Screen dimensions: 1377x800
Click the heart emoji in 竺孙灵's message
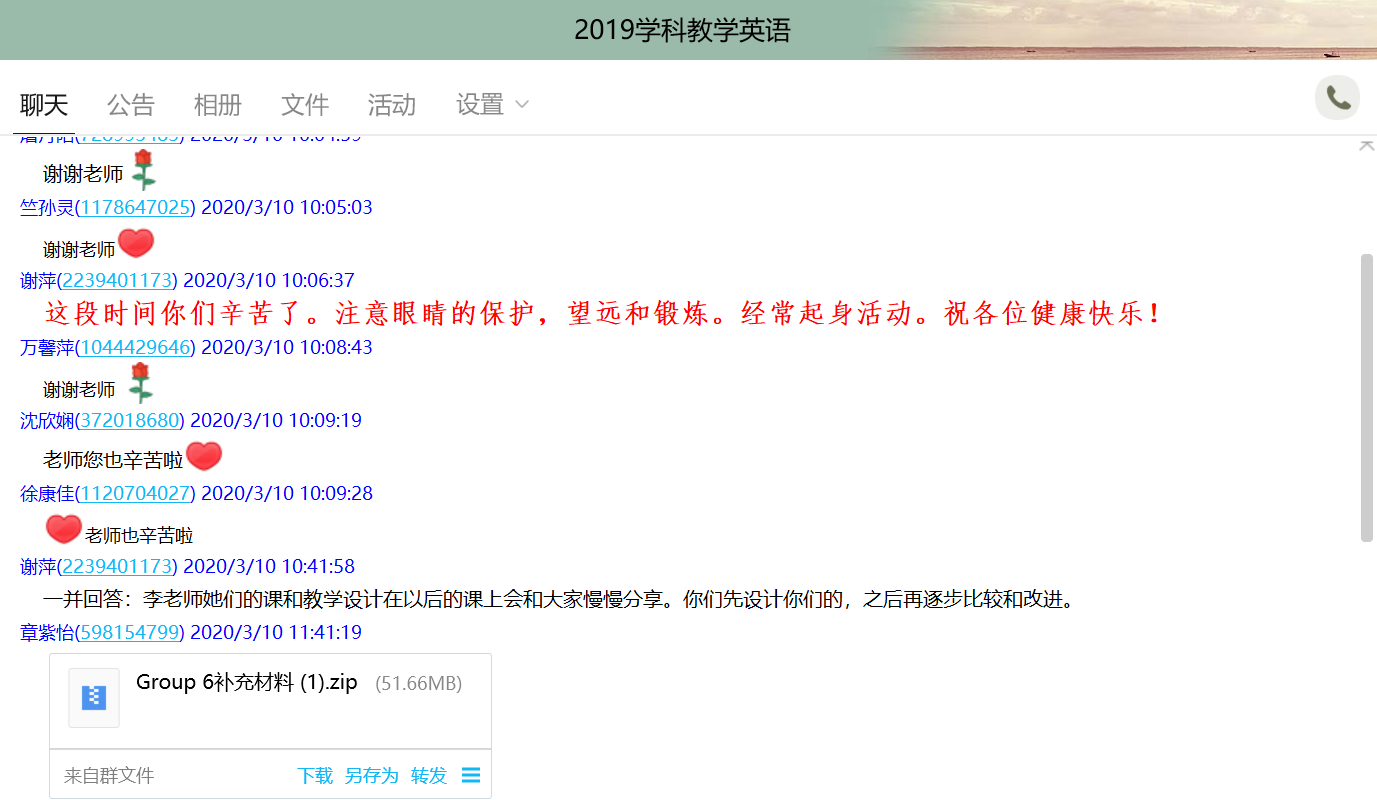tap(136, 244)
